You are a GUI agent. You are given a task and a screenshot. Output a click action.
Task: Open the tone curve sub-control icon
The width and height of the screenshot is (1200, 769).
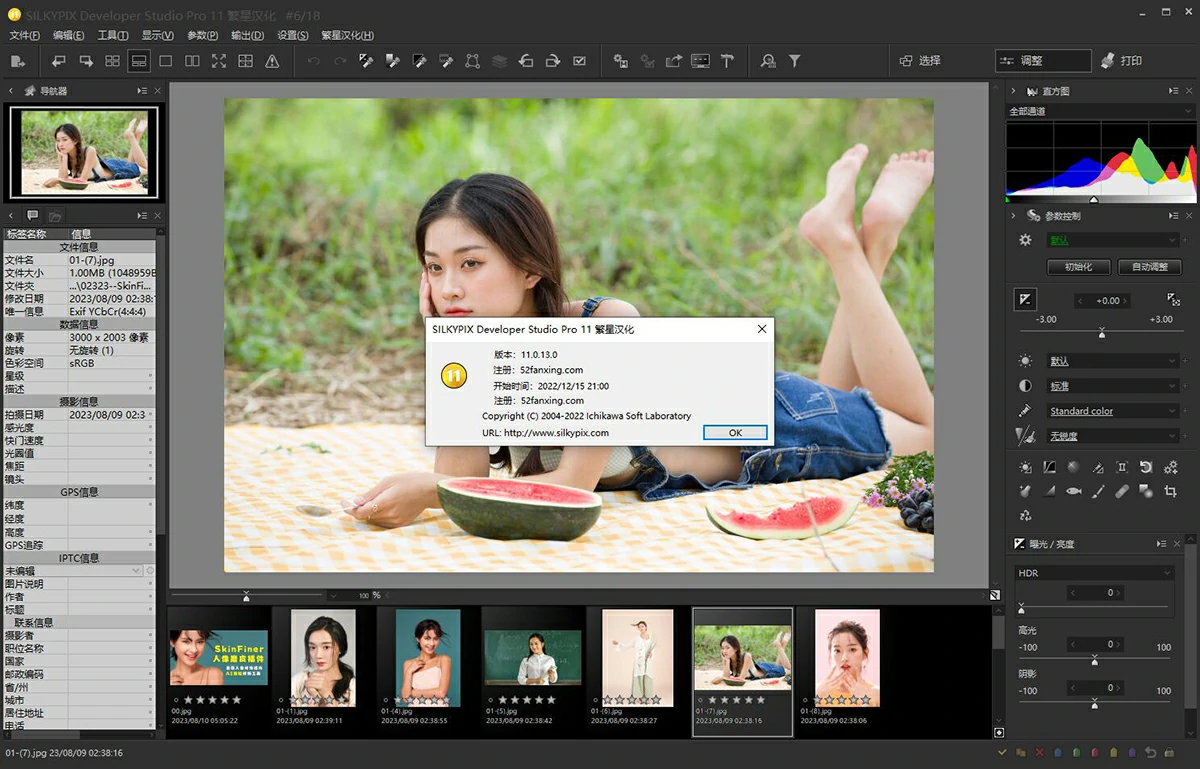[1049, 467]
